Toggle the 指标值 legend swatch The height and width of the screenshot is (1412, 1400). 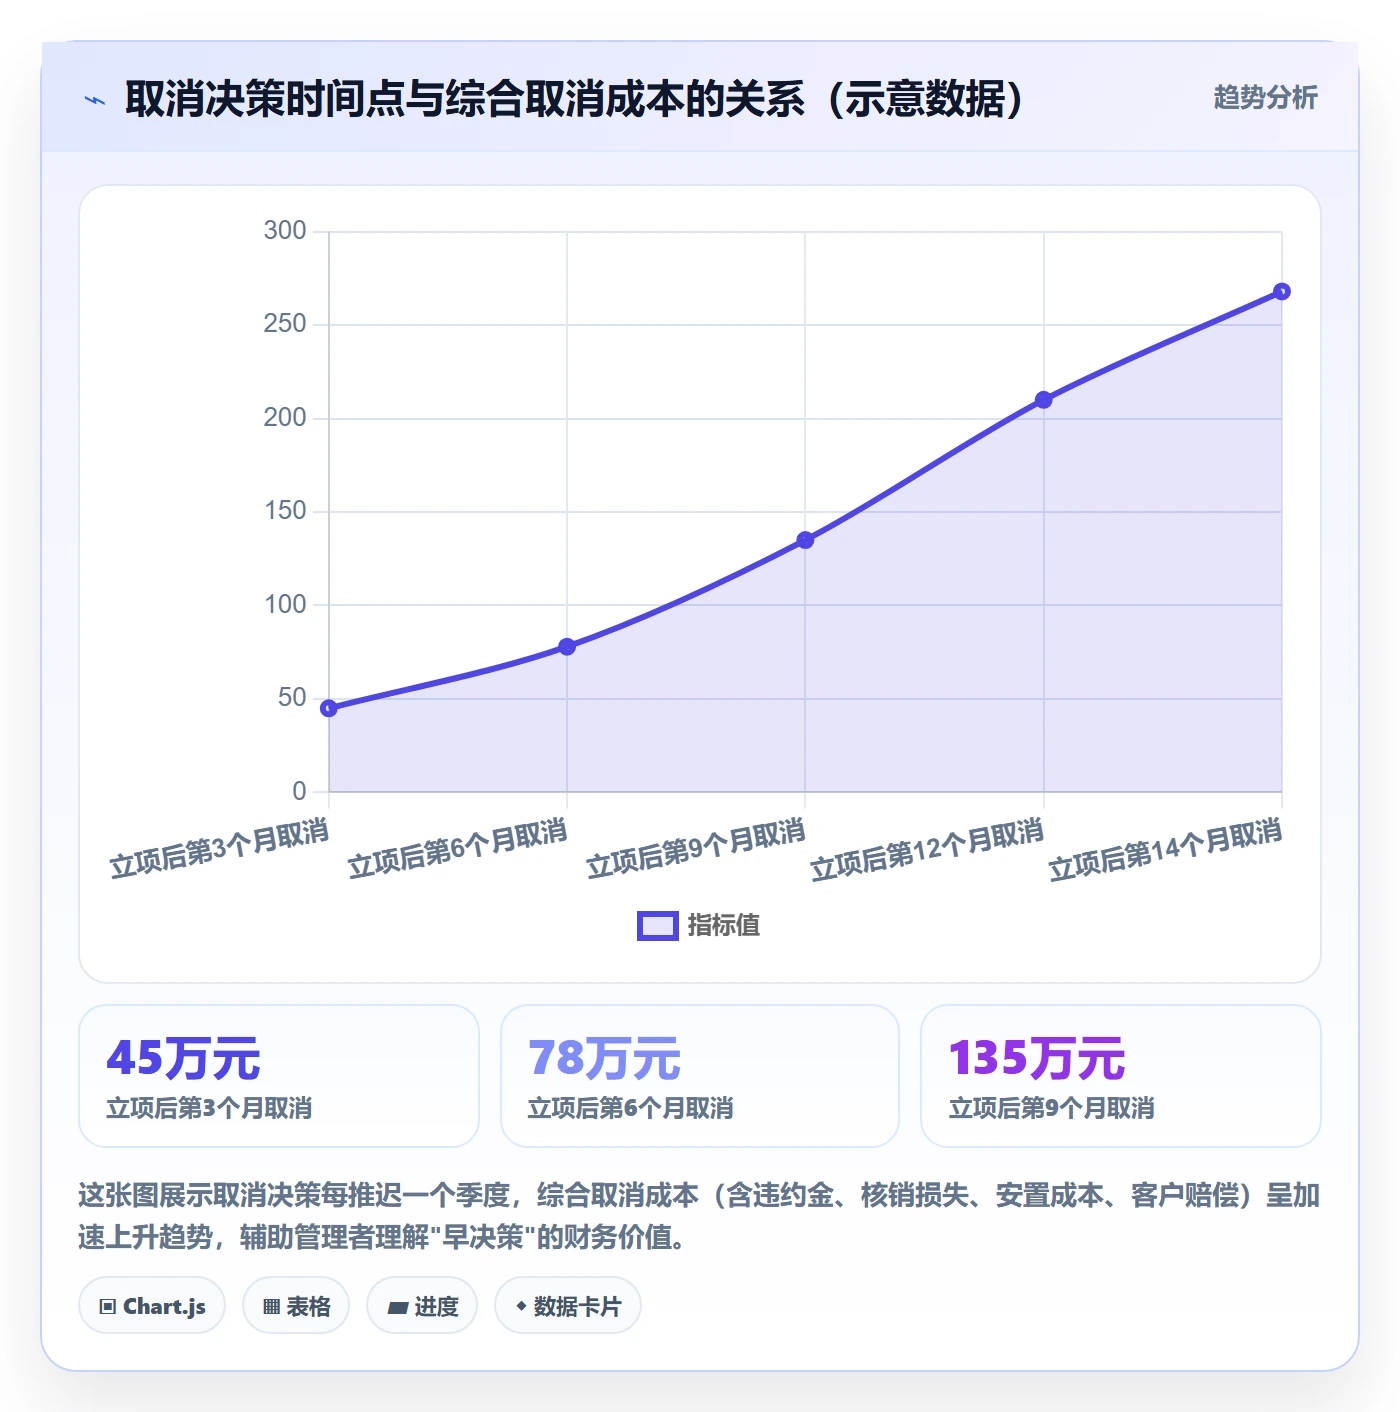tap(658, 926)
